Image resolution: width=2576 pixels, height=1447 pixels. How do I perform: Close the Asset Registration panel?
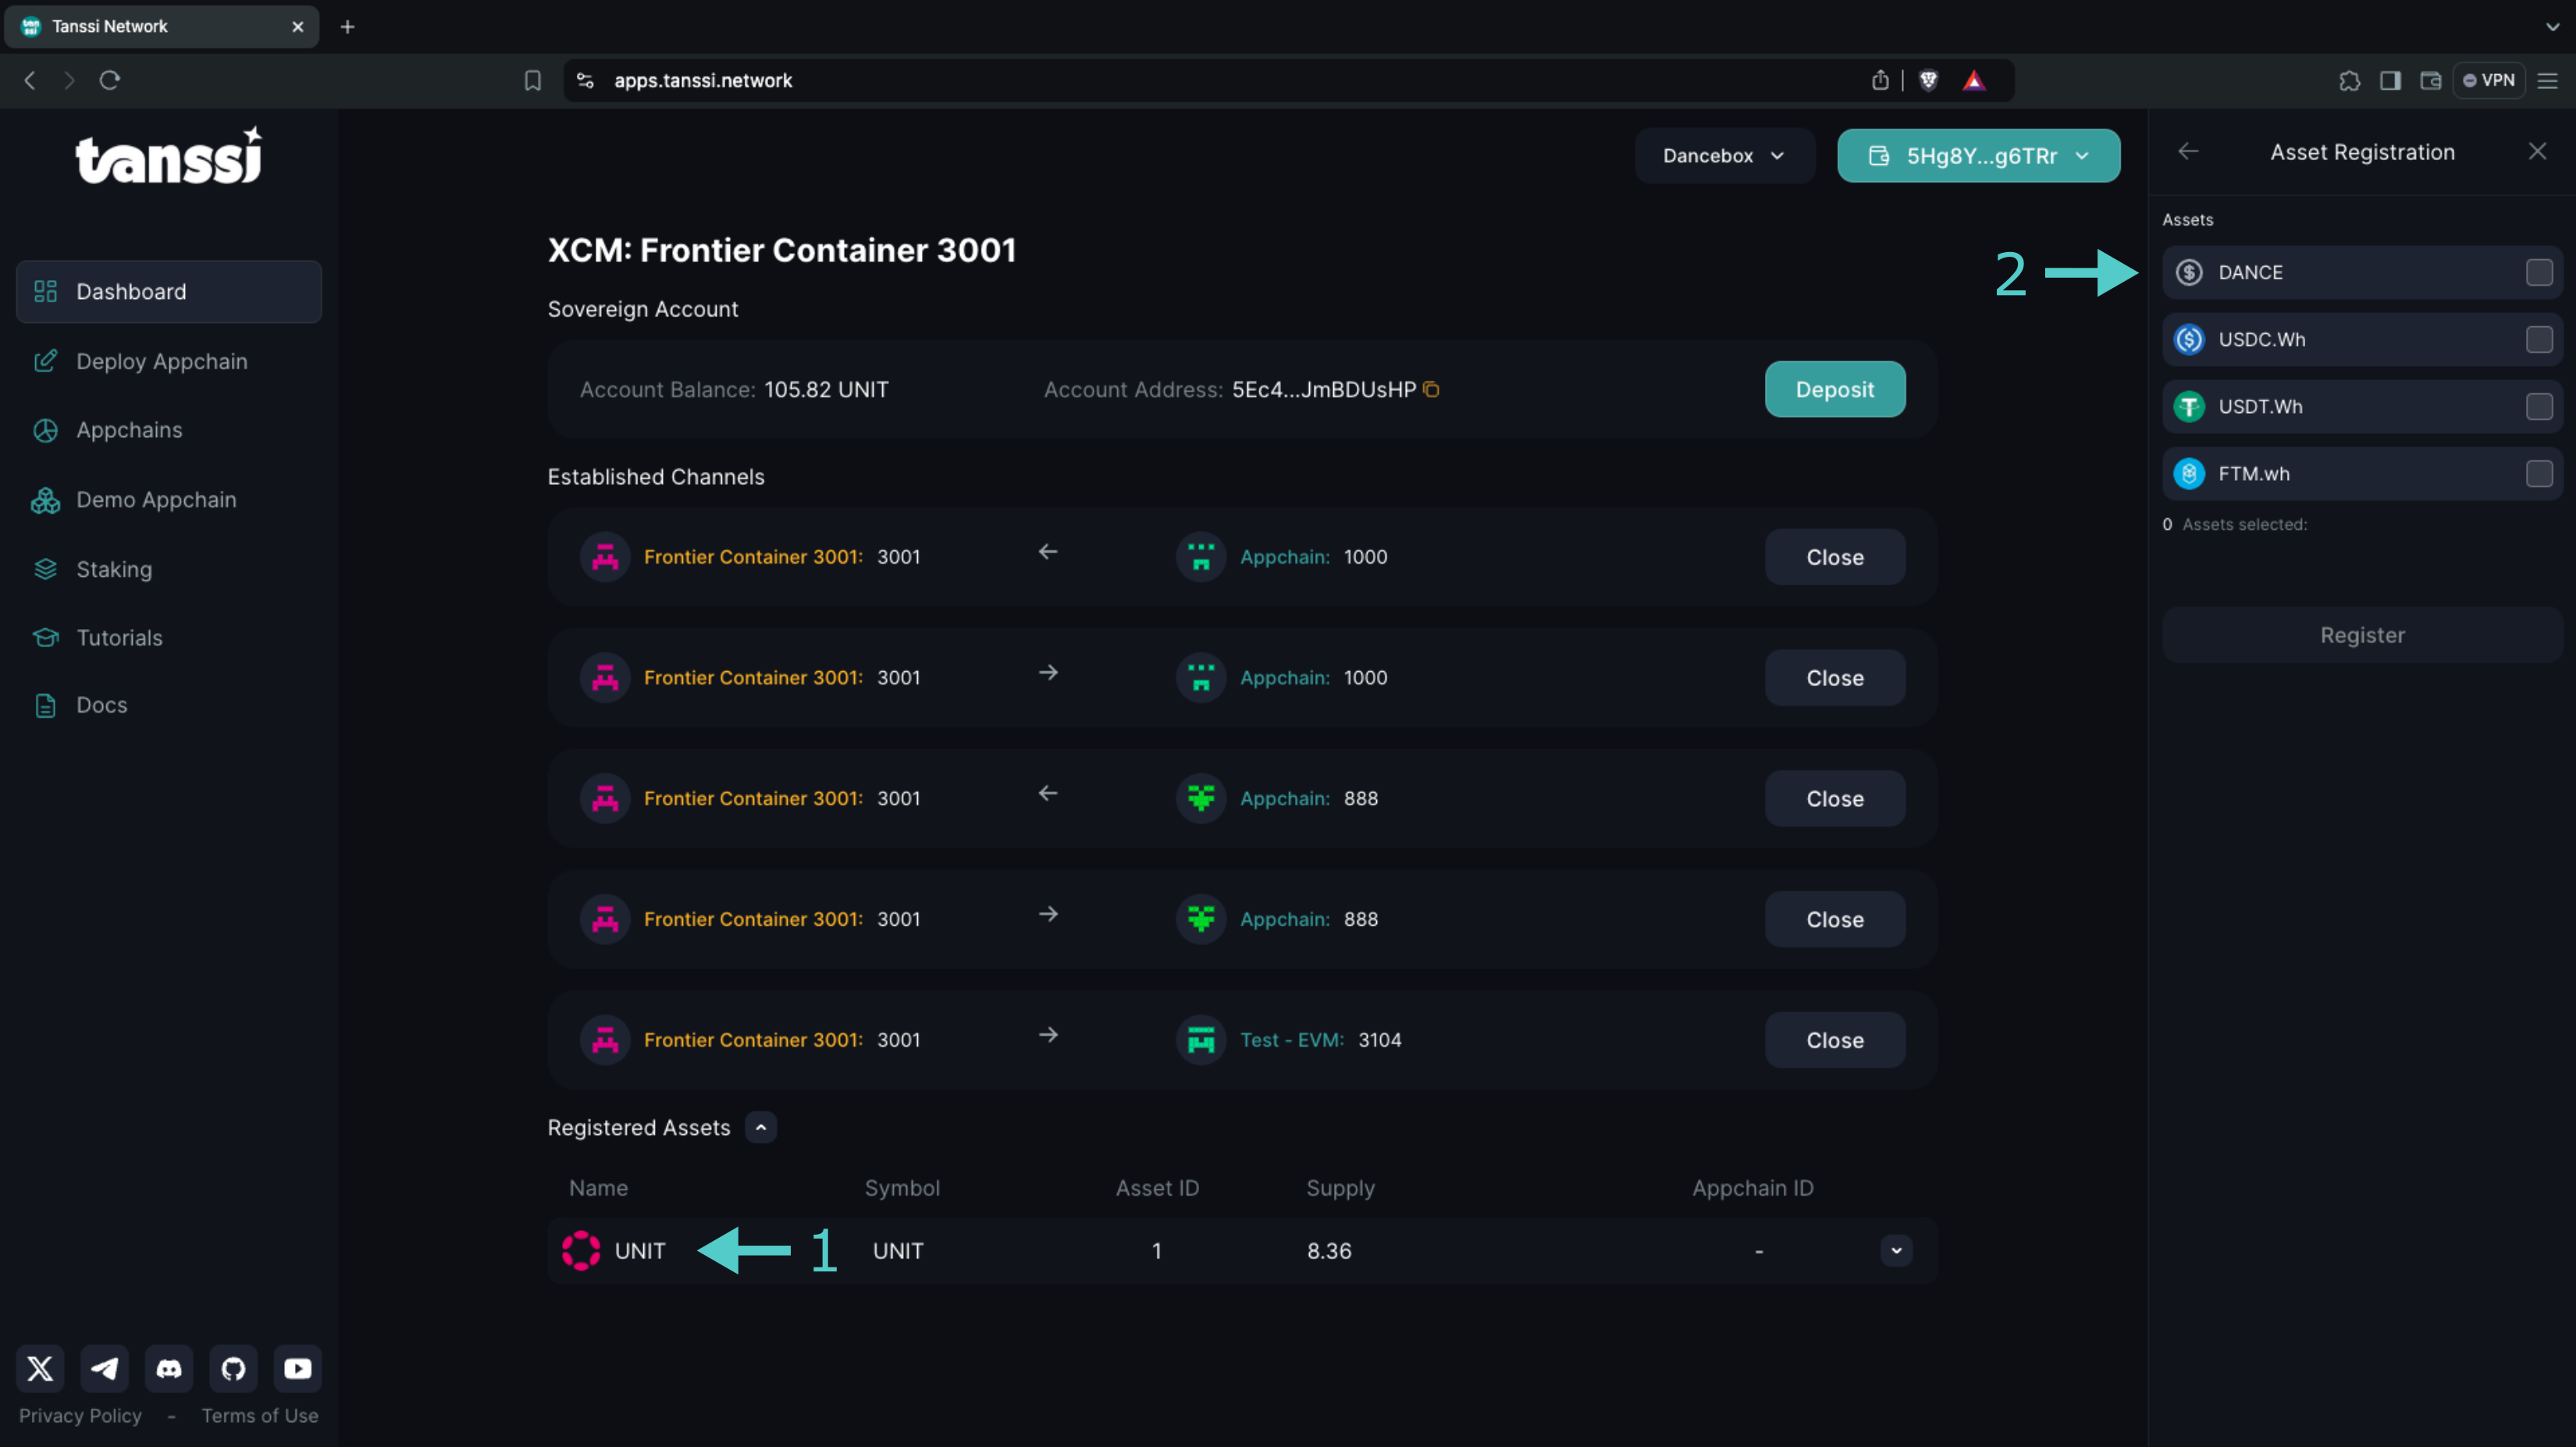tap(2537, 151)
